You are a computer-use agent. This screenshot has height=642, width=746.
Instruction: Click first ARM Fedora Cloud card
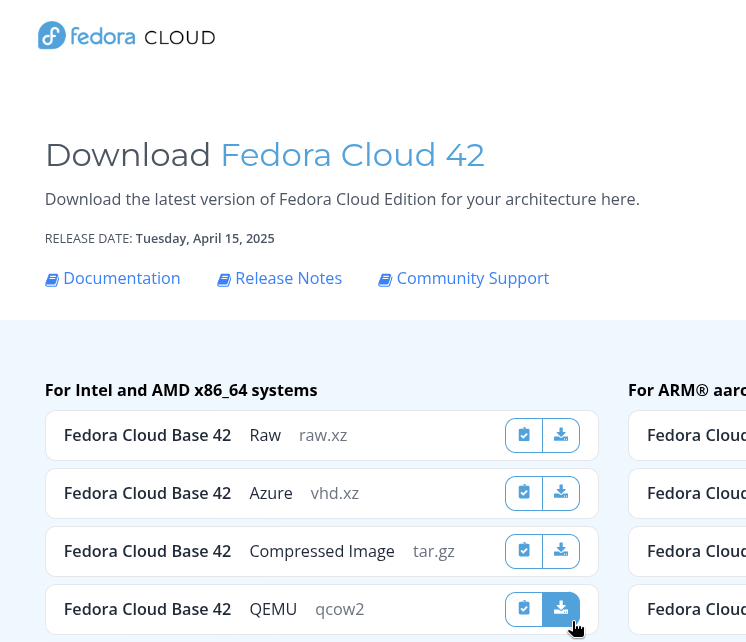(x=687, y=435)
